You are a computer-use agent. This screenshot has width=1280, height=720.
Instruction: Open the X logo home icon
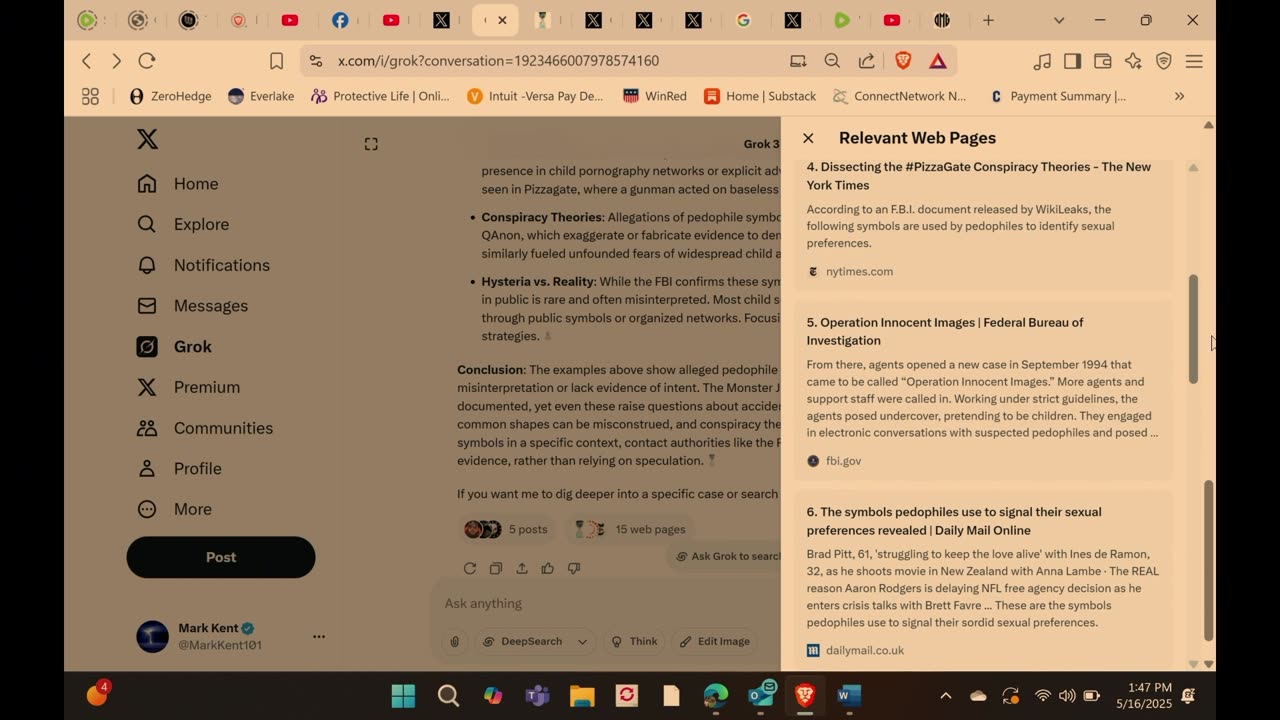[x=147, y=139]
